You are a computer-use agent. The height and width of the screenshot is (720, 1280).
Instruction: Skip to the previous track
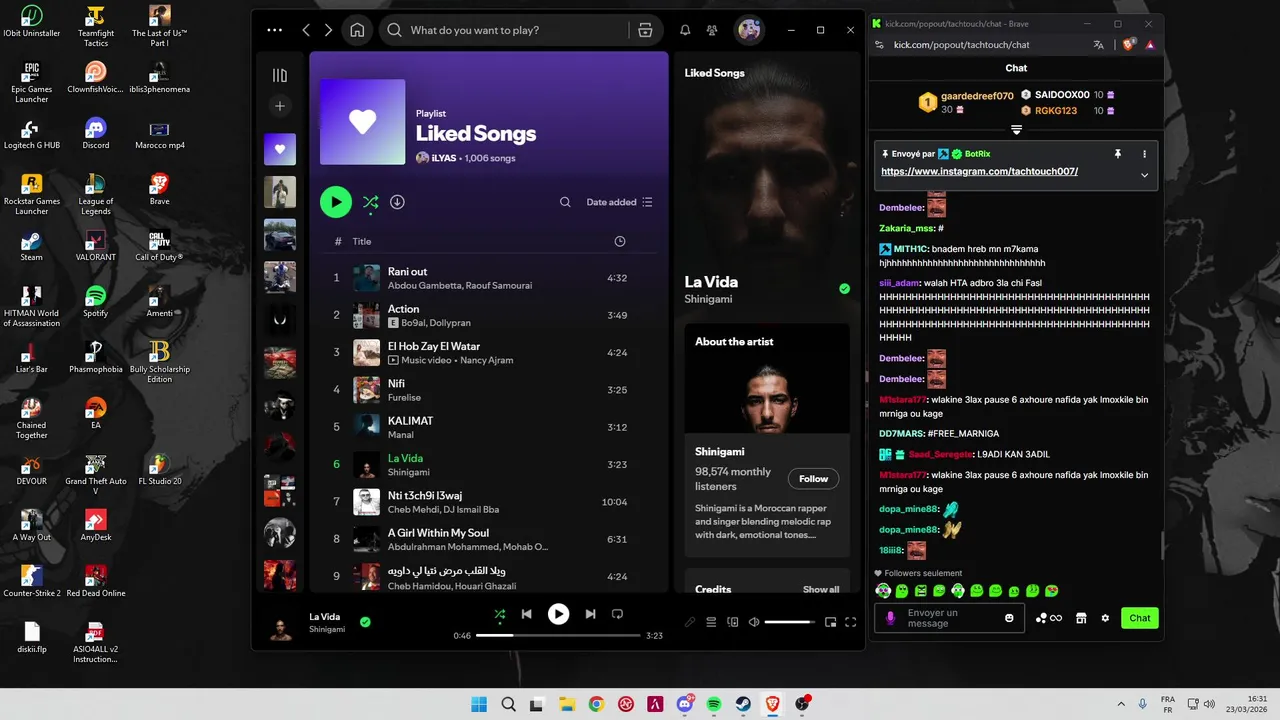pos(526,614)
